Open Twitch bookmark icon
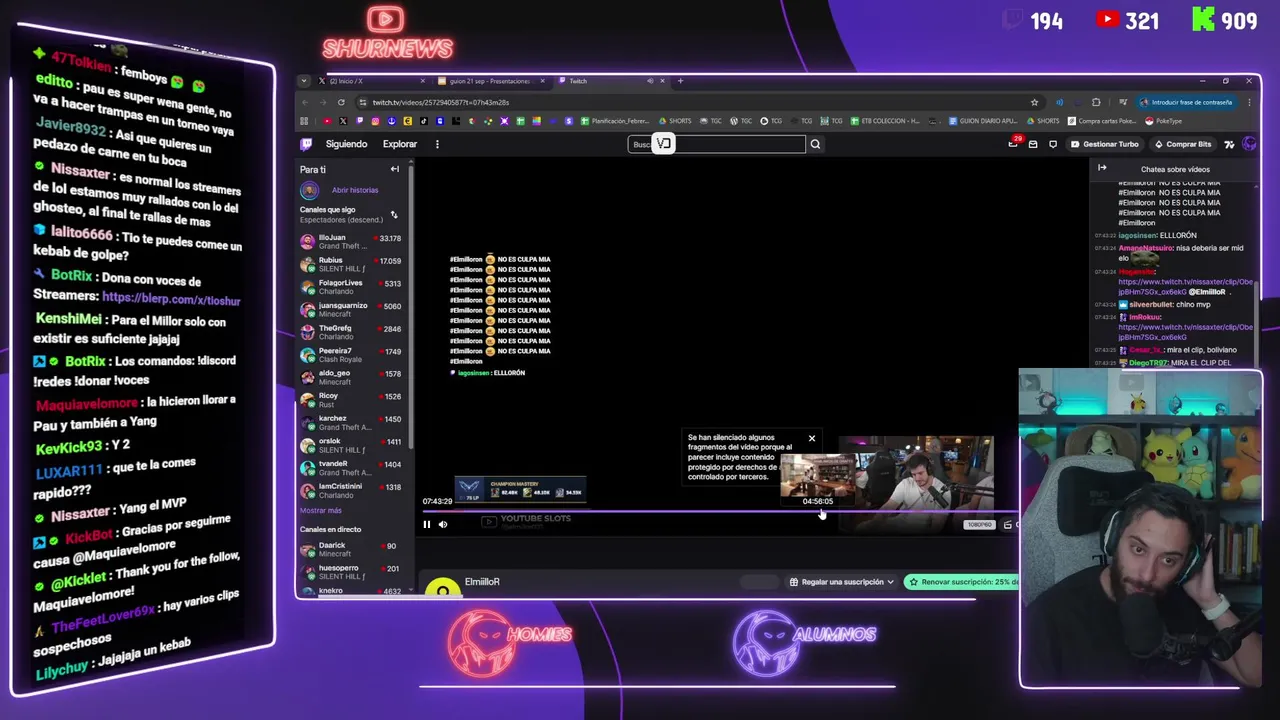The height and width of the screenshot is (720, 1280). (359, 121)
